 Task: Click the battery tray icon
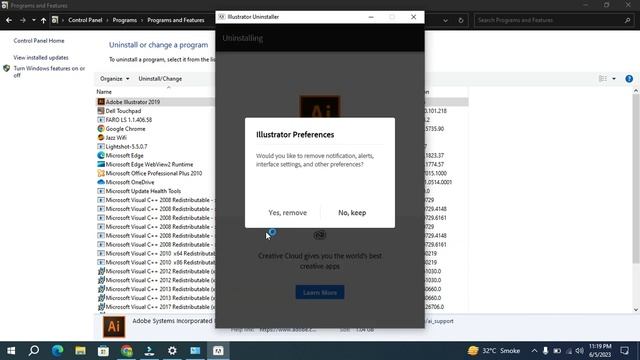[557, 351]
